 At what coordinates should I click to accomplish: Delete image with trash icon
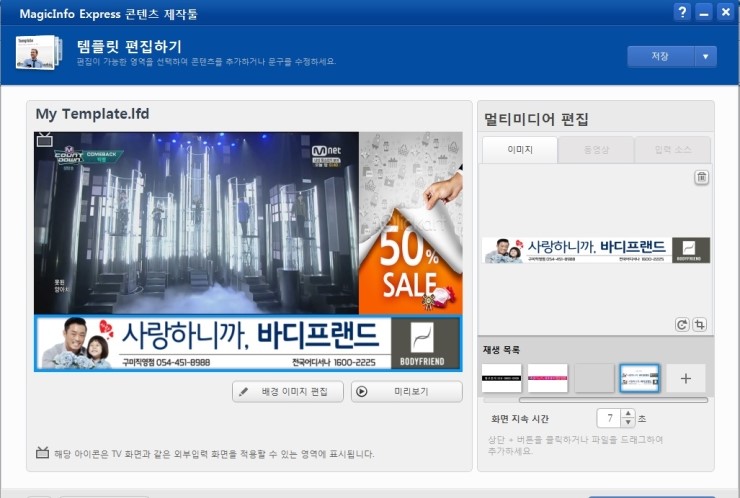point(702,177)
